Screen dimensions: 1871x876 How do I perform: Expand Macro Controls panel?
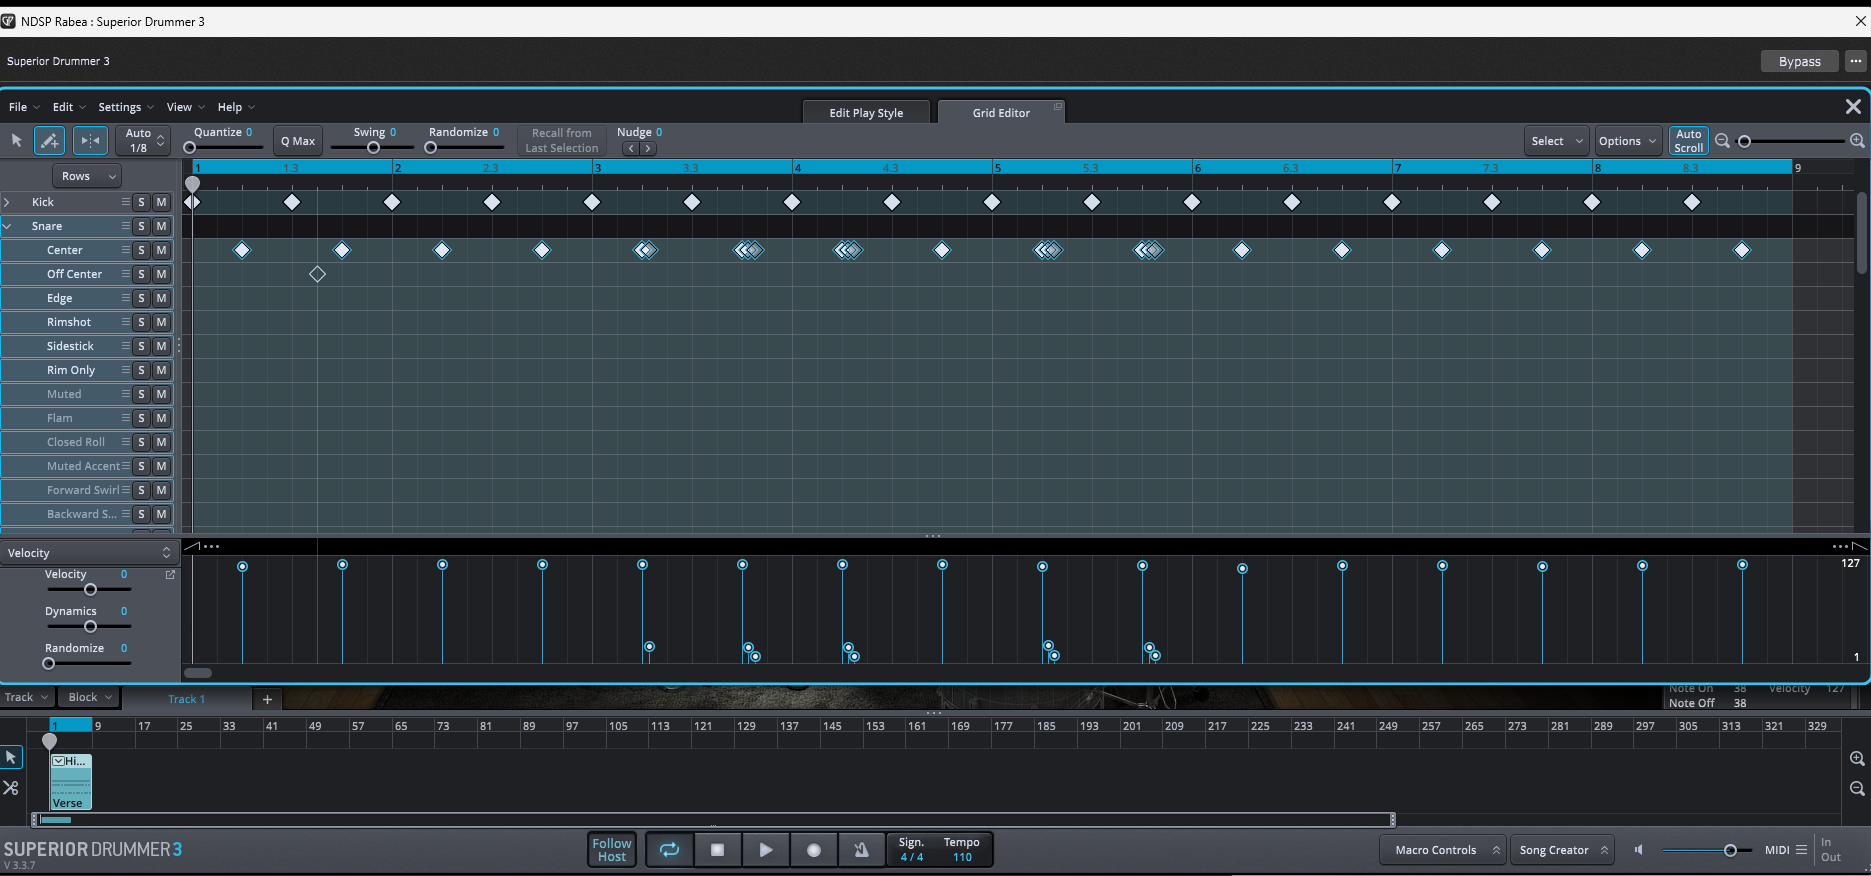point(1444,850)
